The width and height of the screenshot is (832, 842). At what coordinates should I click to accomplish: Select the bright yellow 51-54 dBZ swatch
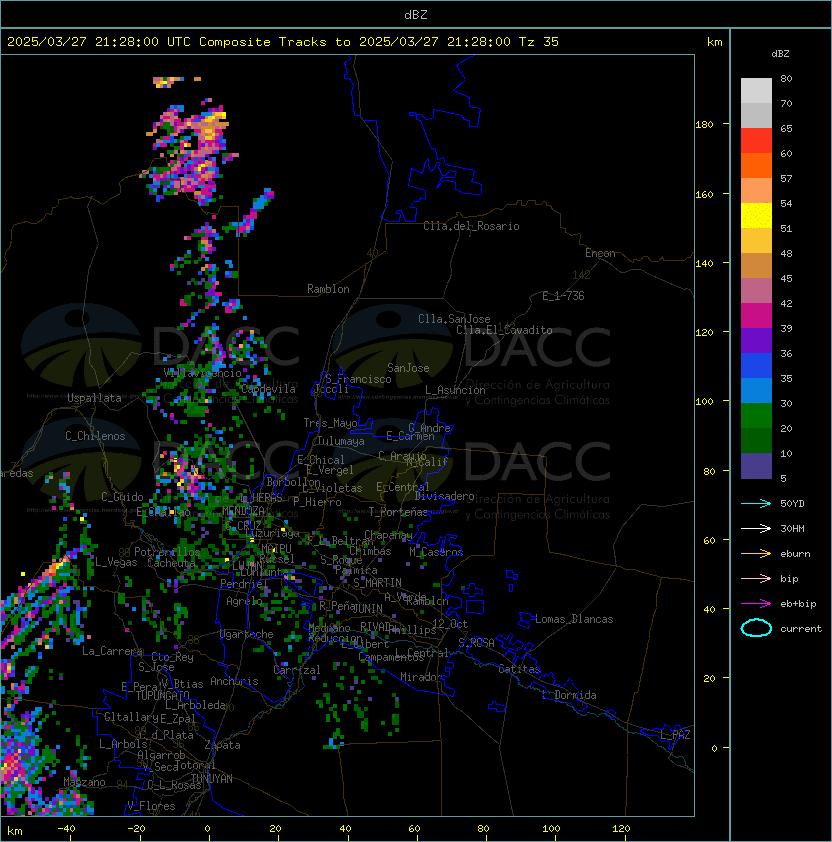[x=756, y=216]
